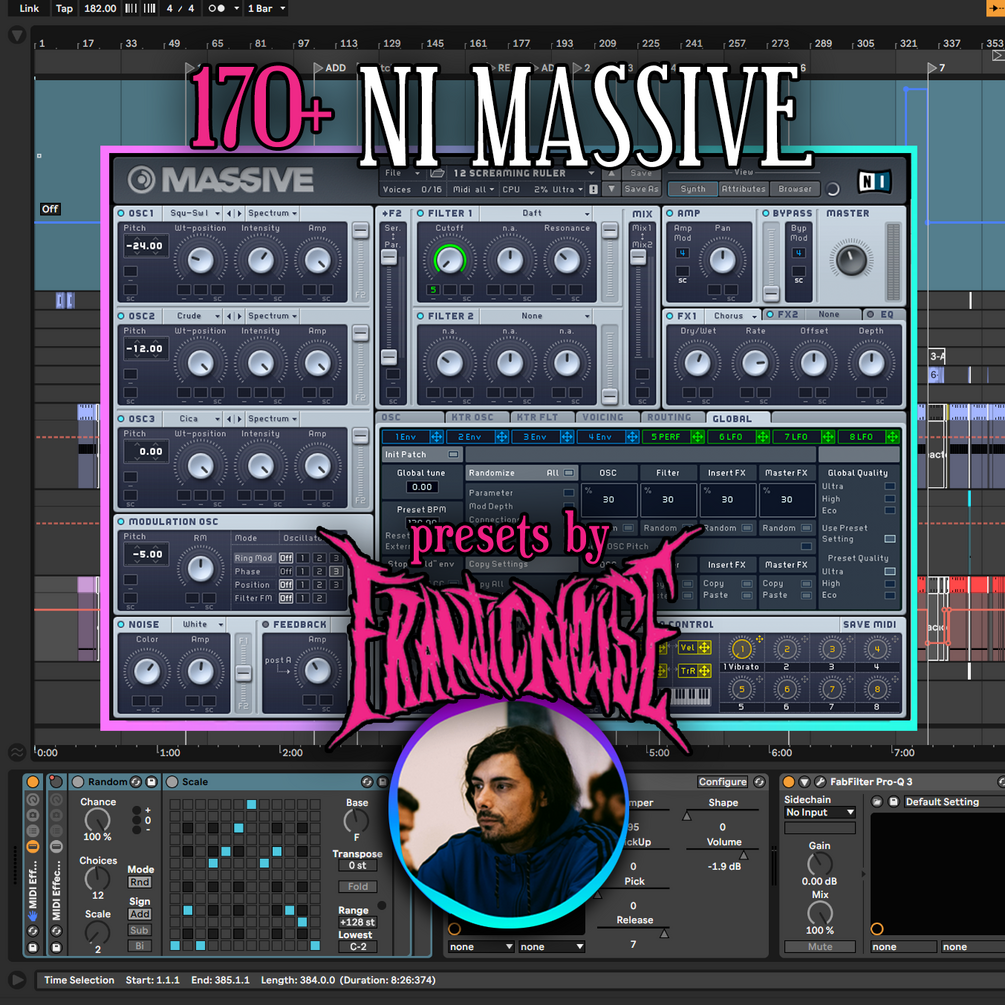This screenshot has width=1005, height=1005.
Task: Click the metronome toggle in Ableton top bar
Action: (x=217, y=8)
